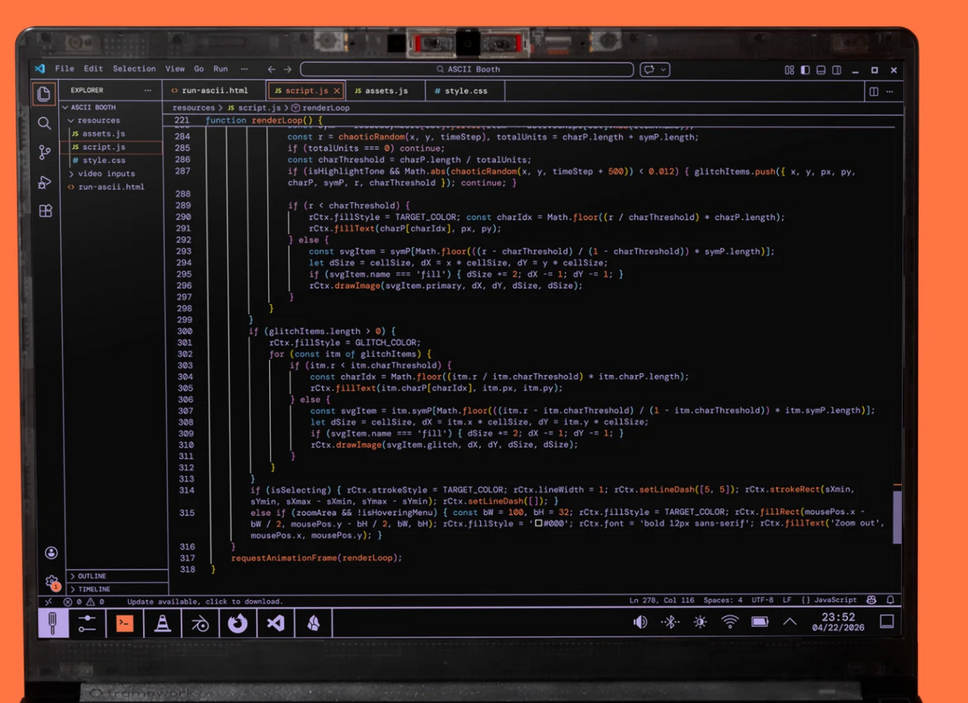Switch to the style.css tab
The width and height of the screenshot is (968, 703).
pos(465,91)
